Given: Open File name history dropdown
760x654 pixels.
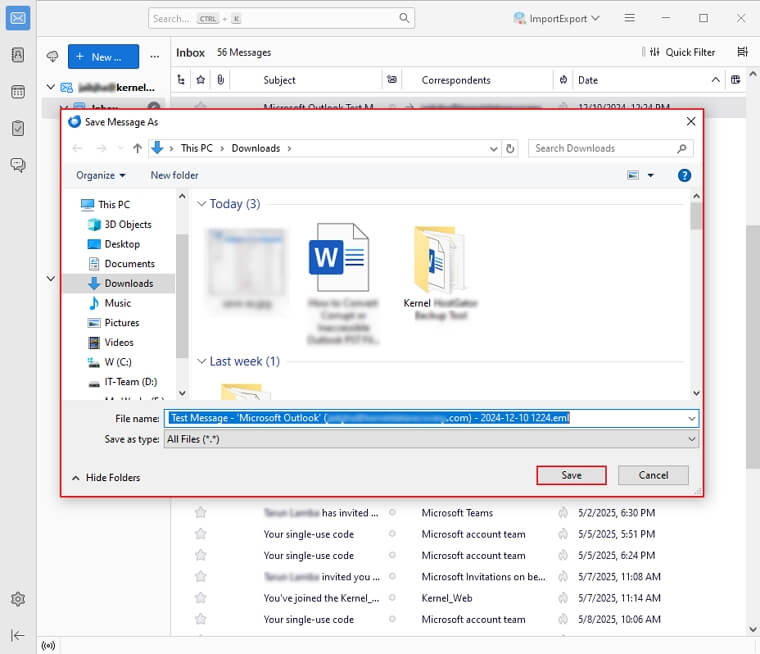Looking at the screenshot, I should tap(692, 418).
